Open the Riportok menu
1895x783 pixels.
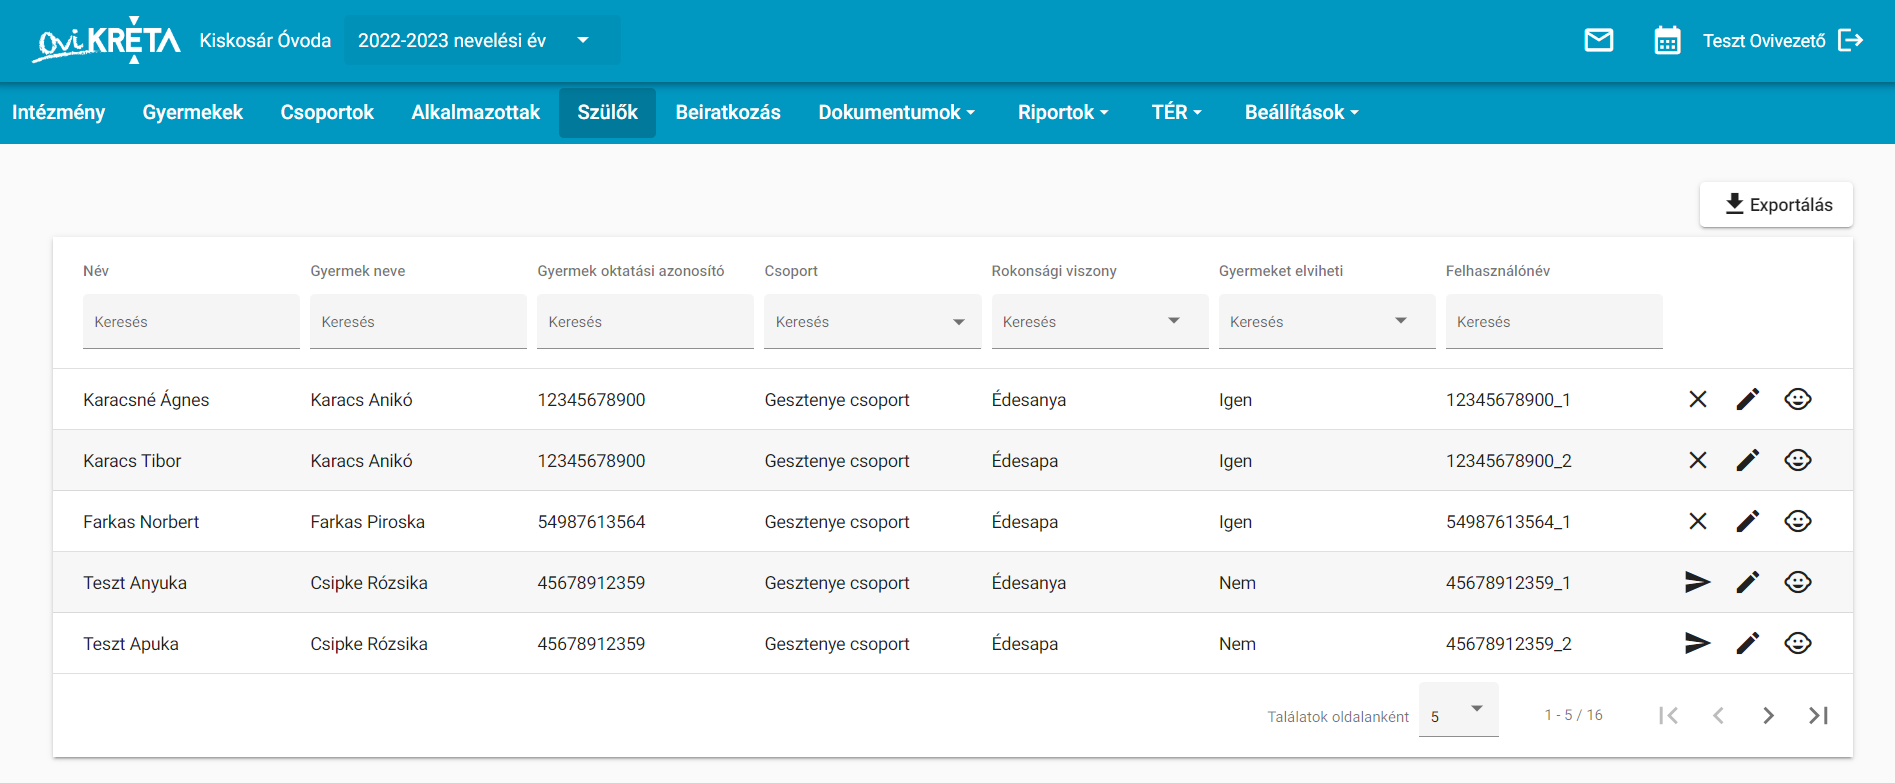point(1063,112)
